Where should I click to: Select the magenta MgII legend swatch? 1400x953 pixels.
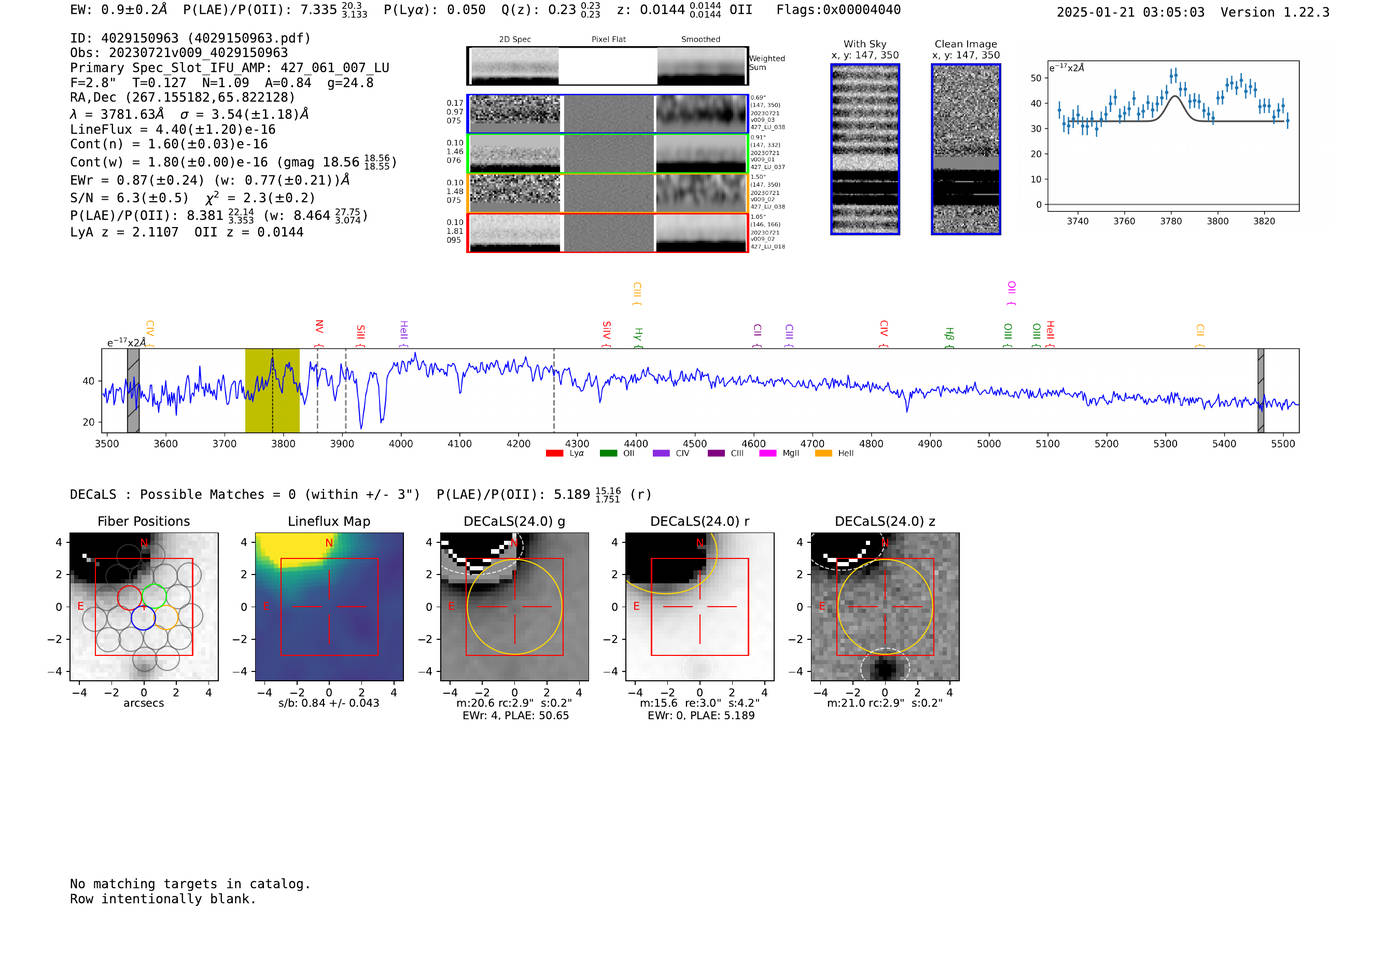tap(768, 453)
